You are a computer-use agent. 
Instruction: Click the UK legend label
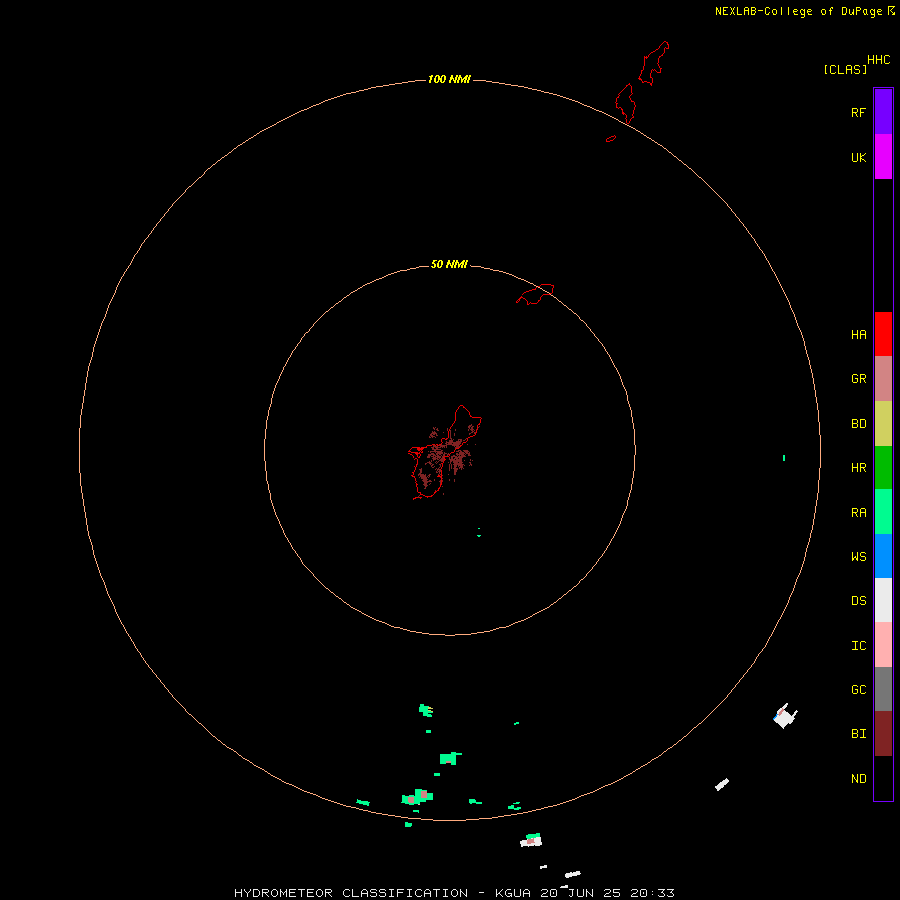coord(858,157)
